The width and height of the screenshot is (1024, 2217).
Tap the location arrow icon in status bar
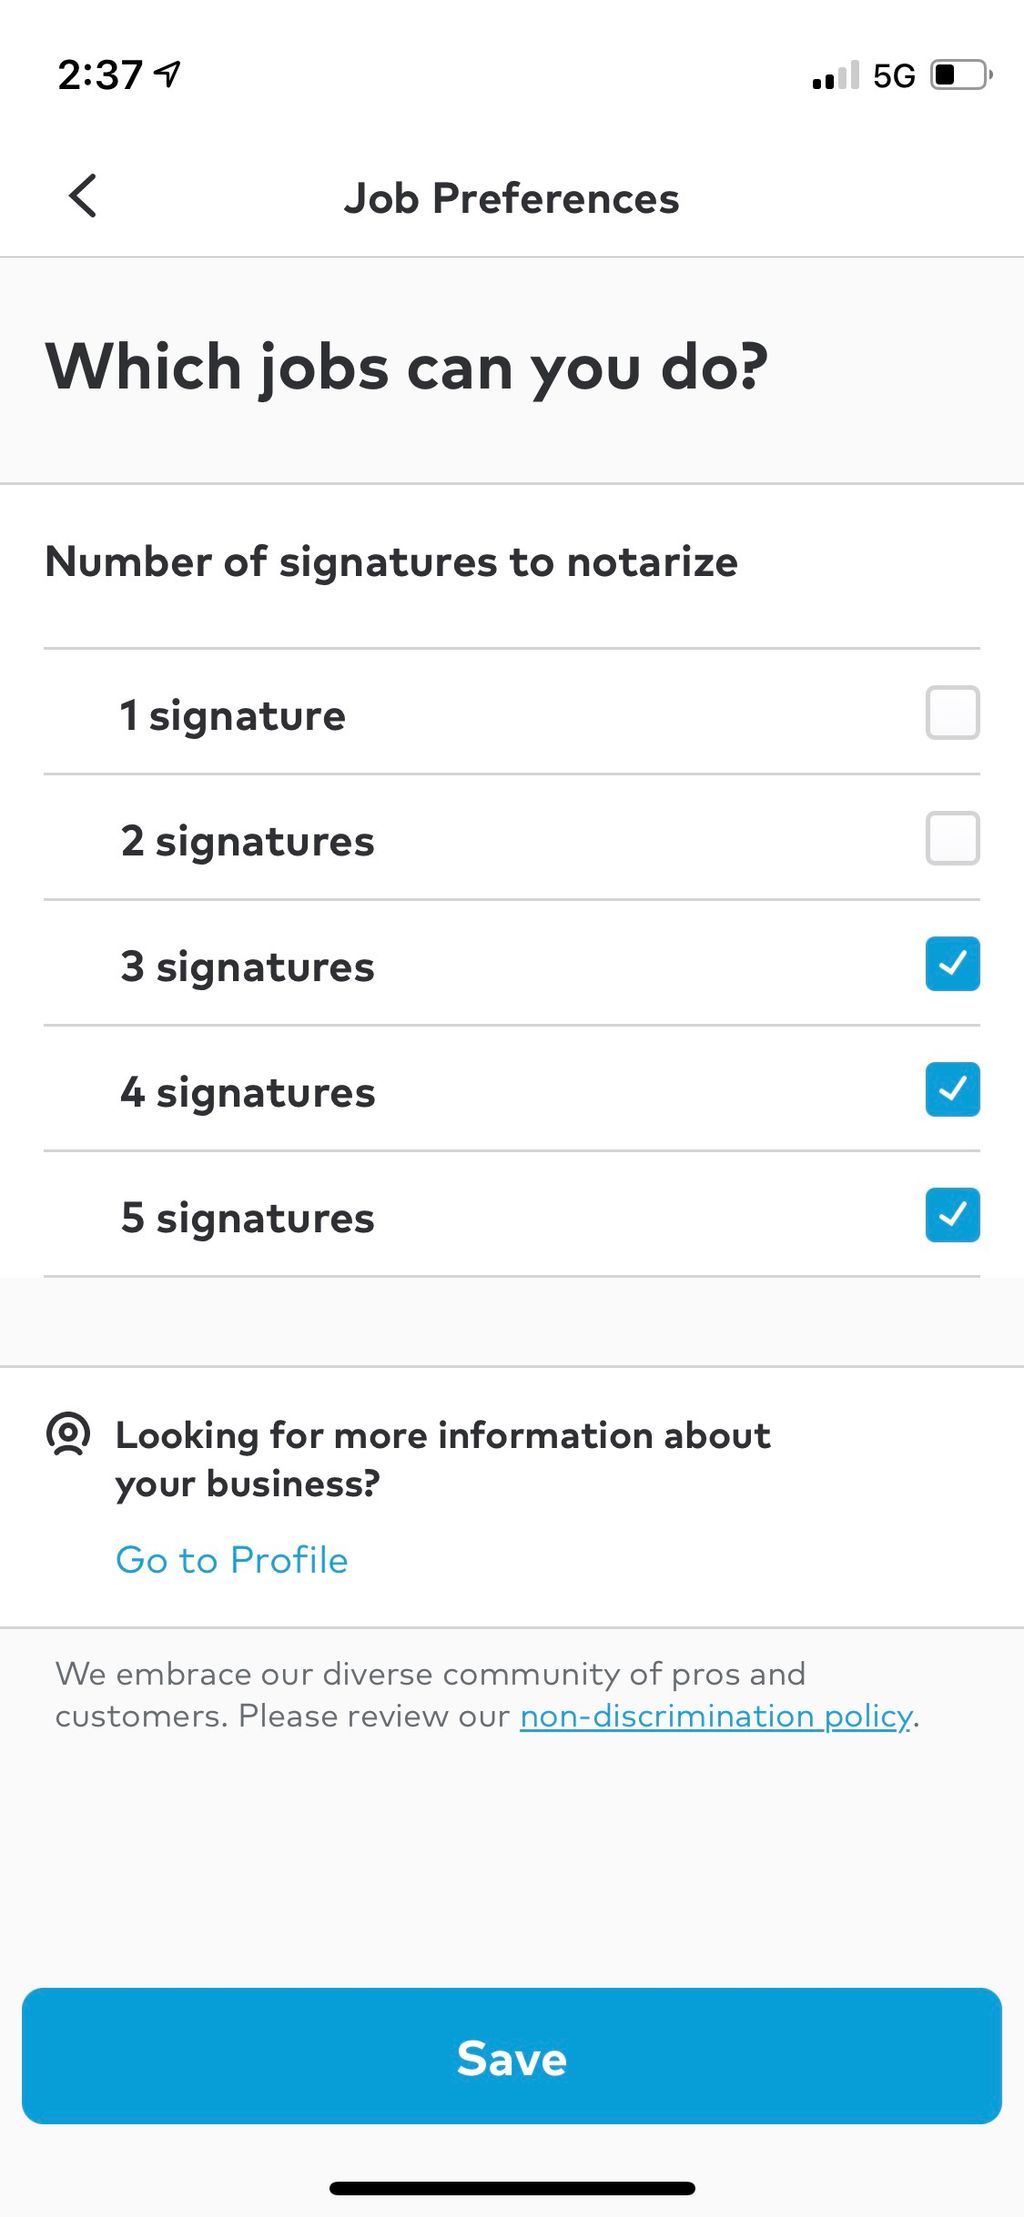pyautogui.click(x=168, y=73)
